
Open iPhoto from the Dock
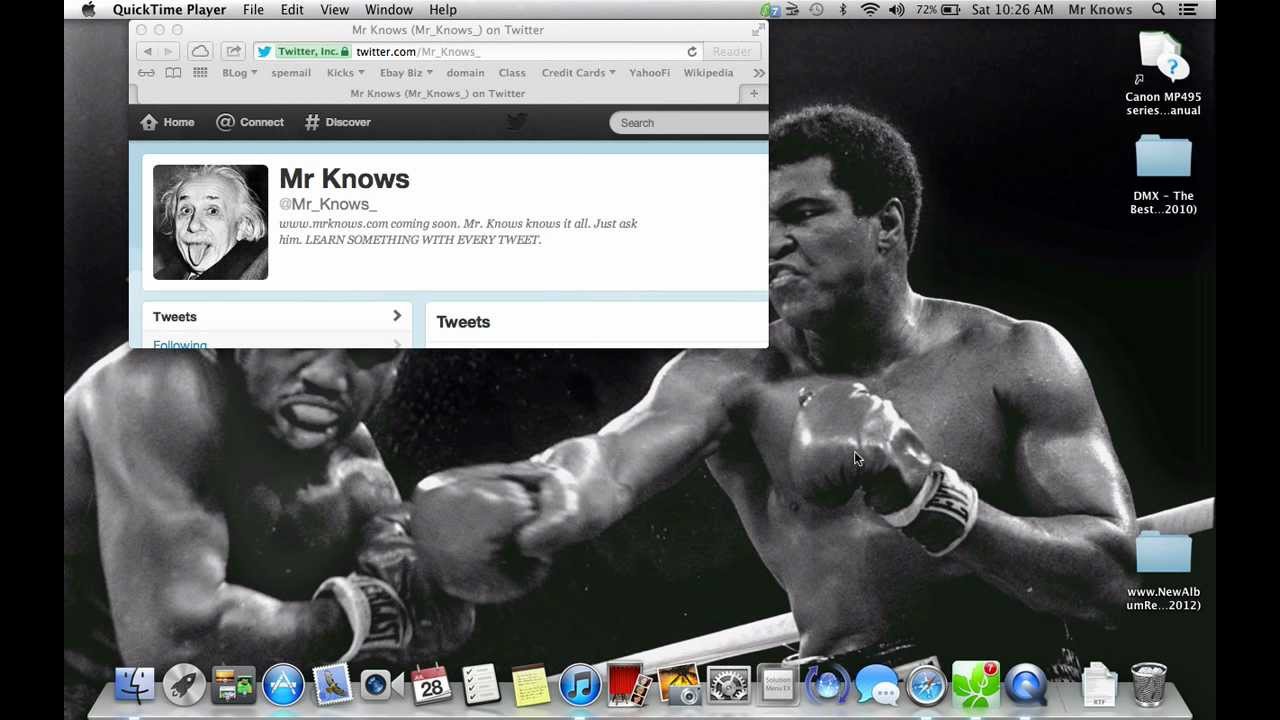click(x=679, y=685)
